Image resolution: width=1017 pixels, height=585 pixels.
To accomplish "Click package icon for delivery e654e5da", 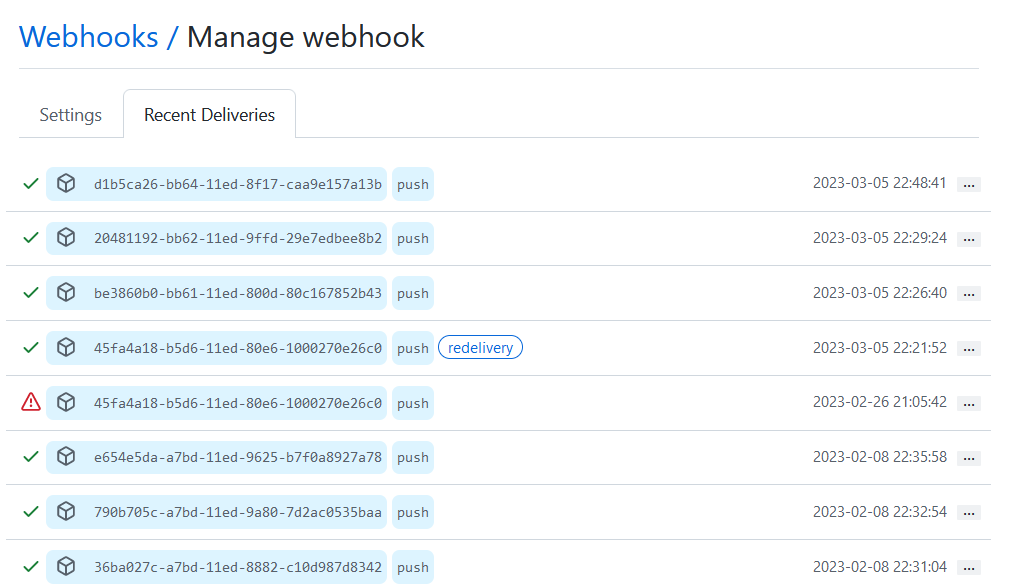I will [x=66, y=457].
